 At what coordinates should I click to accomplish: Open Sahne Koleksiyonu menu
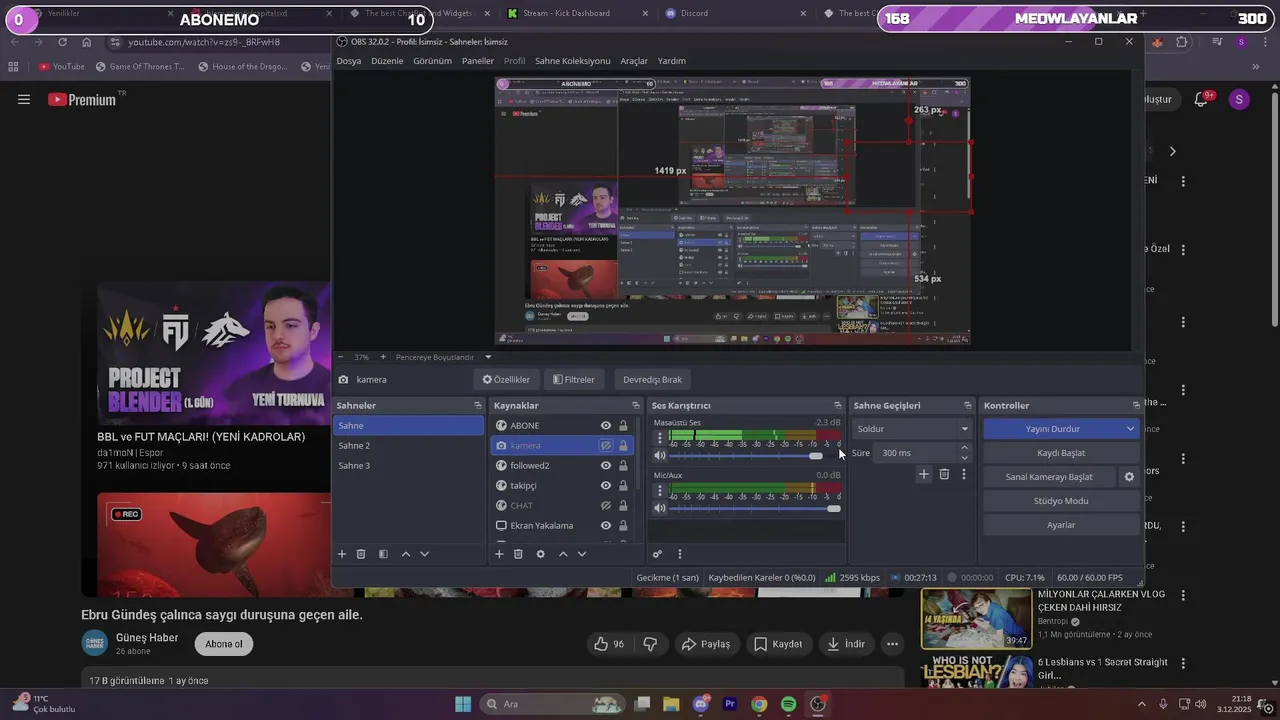tap(572, 61)
